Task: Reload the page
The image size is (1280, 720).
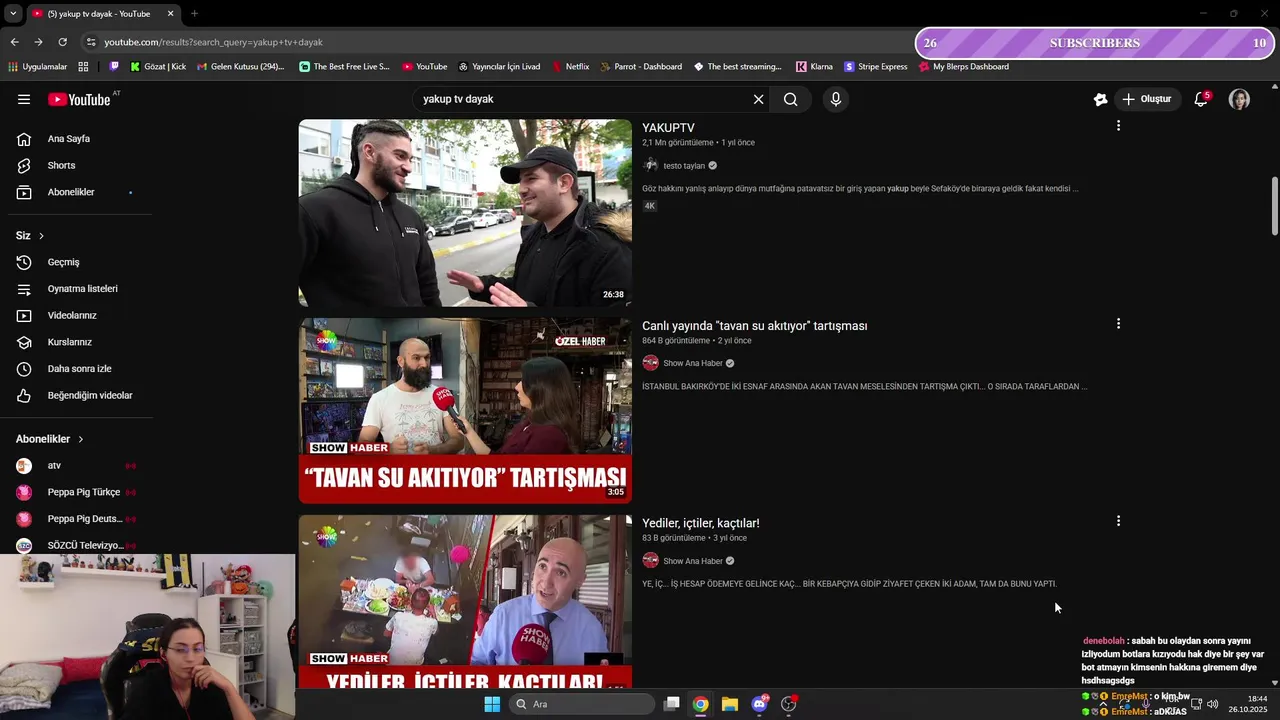Action: [x=63, y=42]
